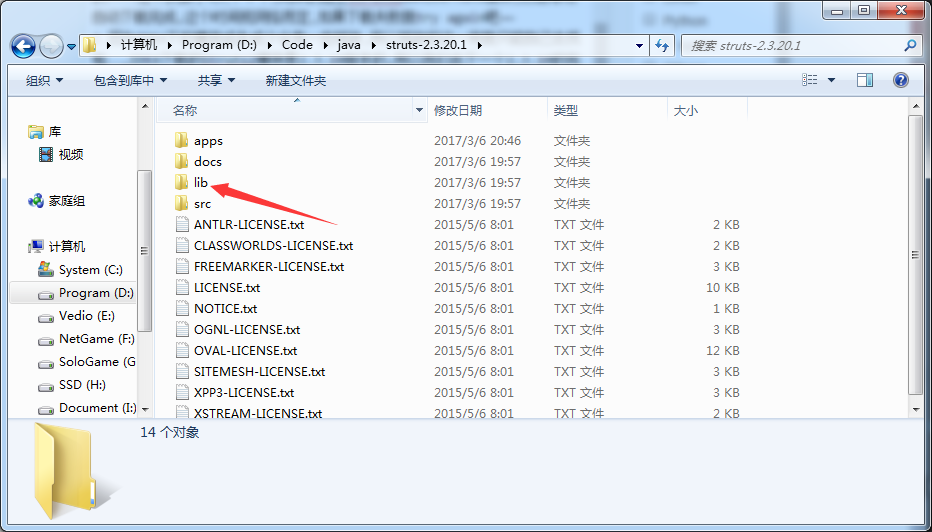Select 家庭组 in navigation pane

point(66,201)
